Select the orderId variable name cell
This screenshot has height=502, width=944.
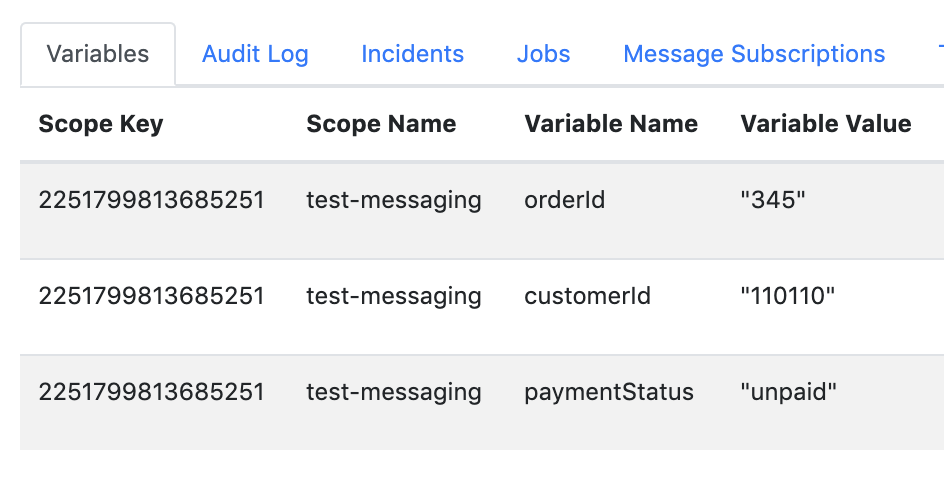[x=565, y=200]
